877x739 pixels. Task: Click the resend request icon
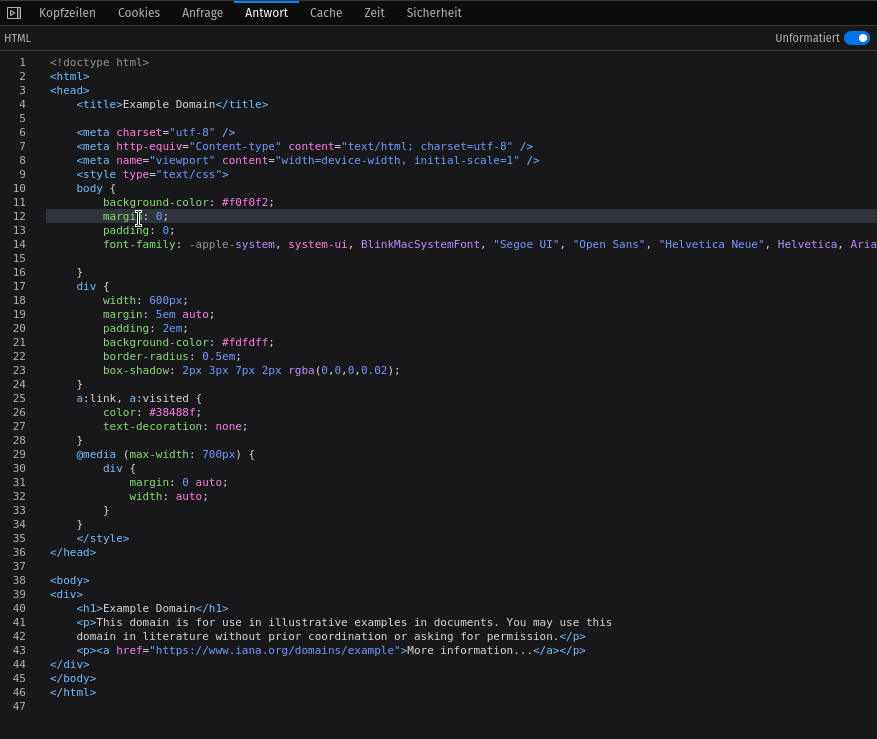[13, 13]
